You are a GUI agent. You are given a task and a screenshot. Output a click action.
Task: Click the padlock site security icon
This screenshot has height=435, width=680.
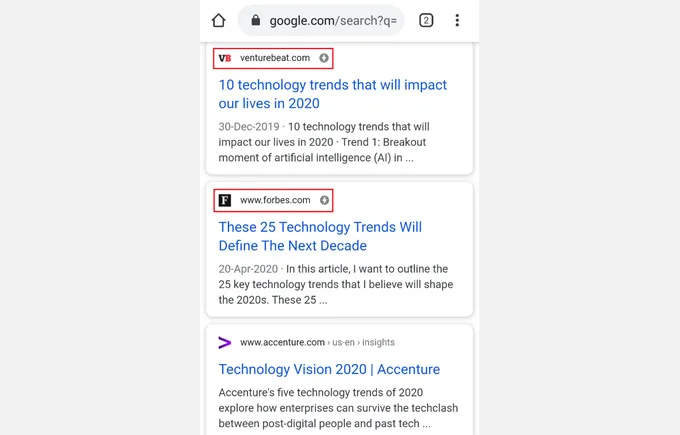pyautogui.click(x=257, y=20)
